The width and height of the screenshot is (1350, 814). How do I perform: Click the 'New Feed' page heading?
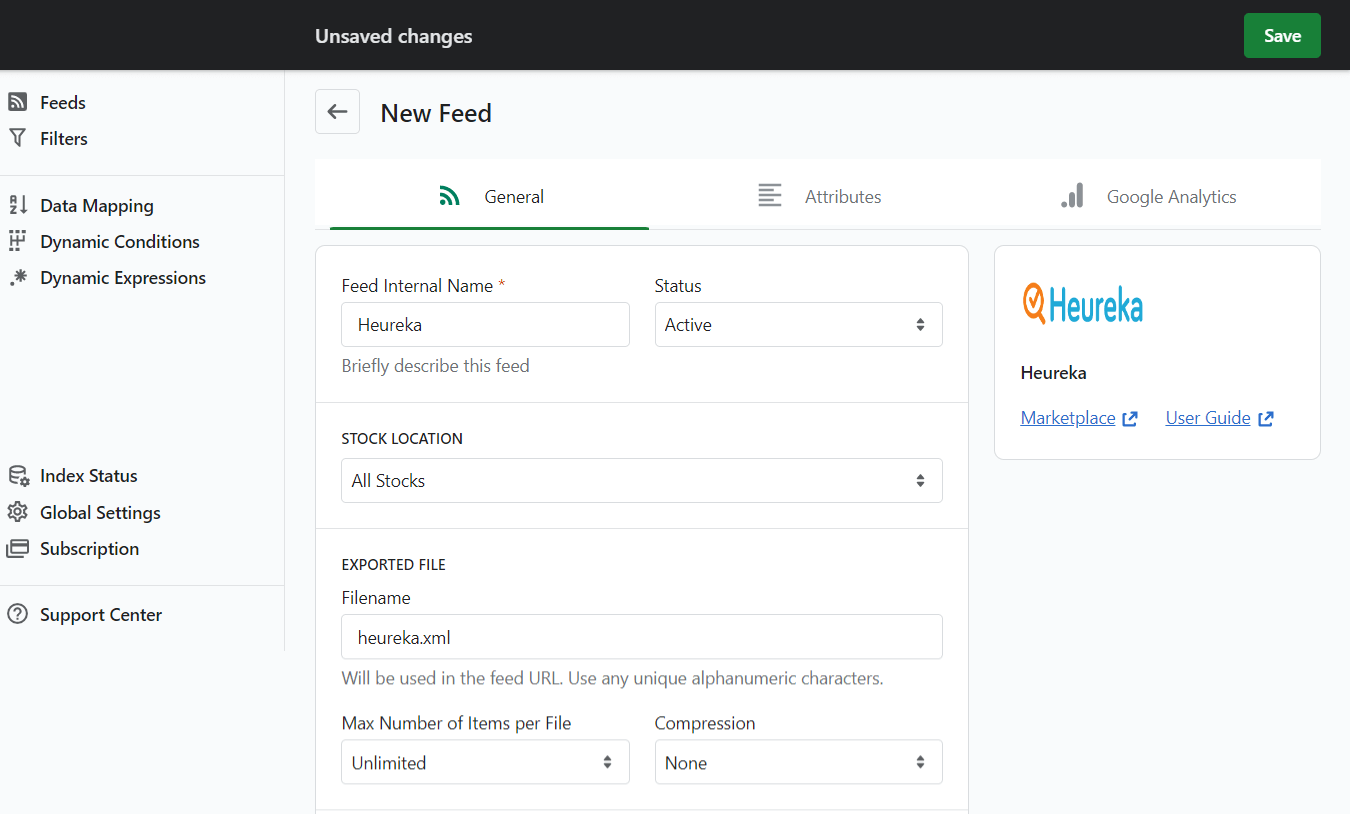click(436, 113)
